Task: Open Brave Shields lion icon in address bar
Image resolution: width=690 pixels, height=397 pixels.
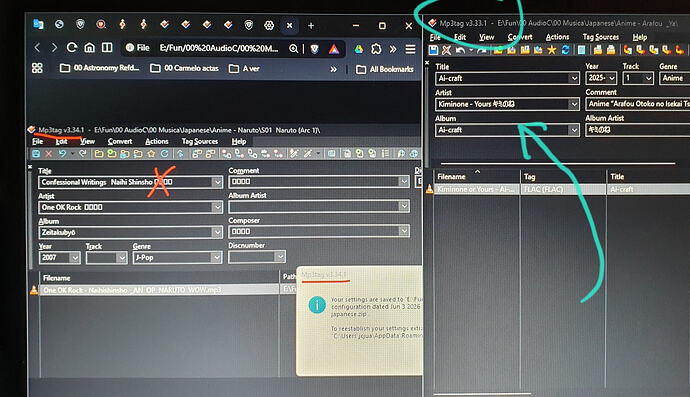Action: pos(315,49)
